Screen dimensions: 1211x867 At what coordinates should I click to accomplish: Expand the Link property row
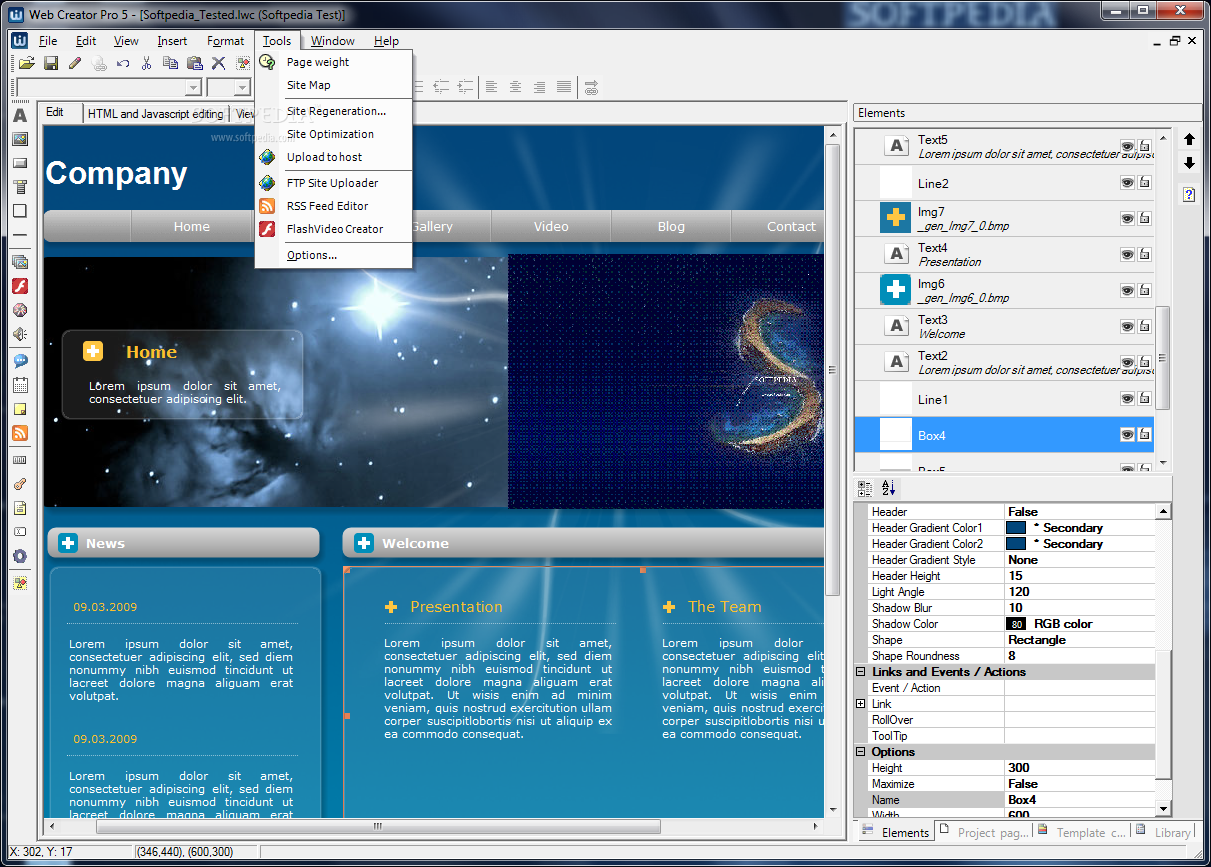click(861, 704)
